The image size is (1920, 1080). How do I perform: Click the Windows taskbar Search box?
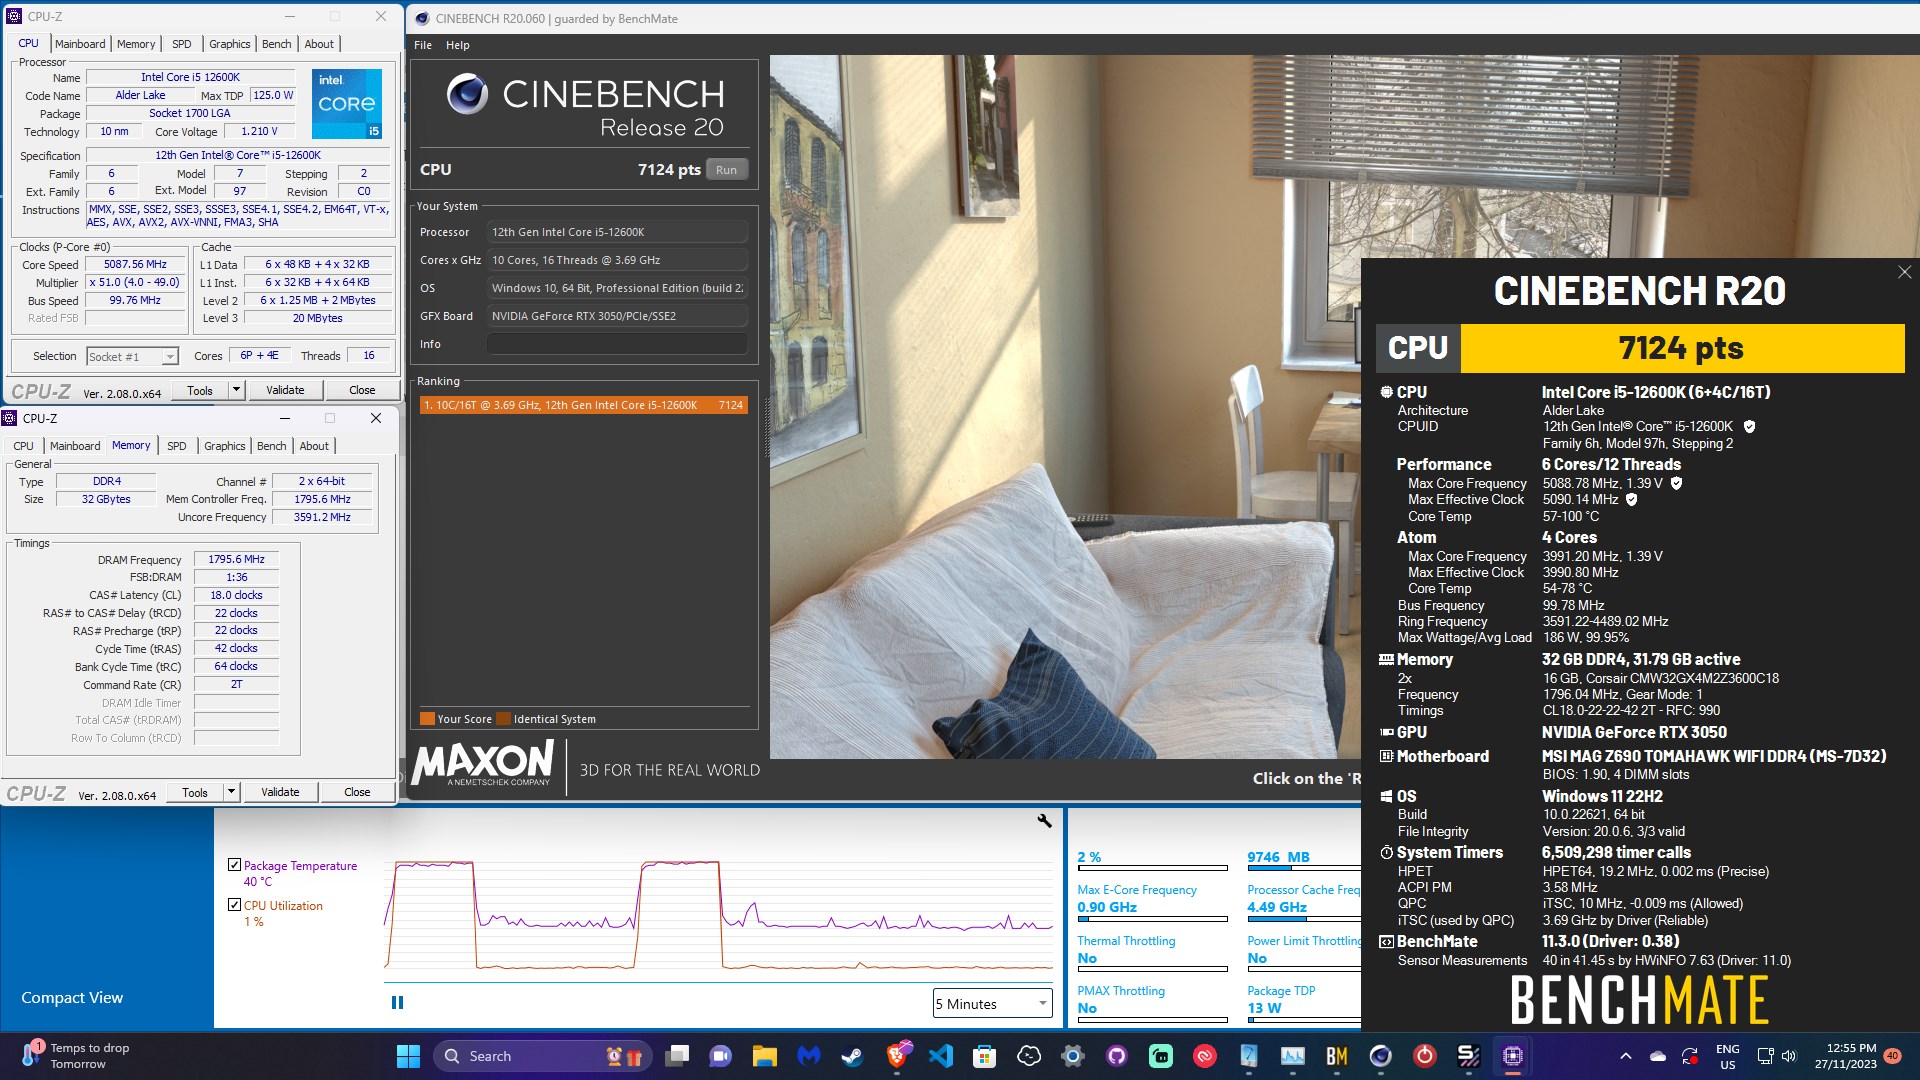[x=543, y=1056]
